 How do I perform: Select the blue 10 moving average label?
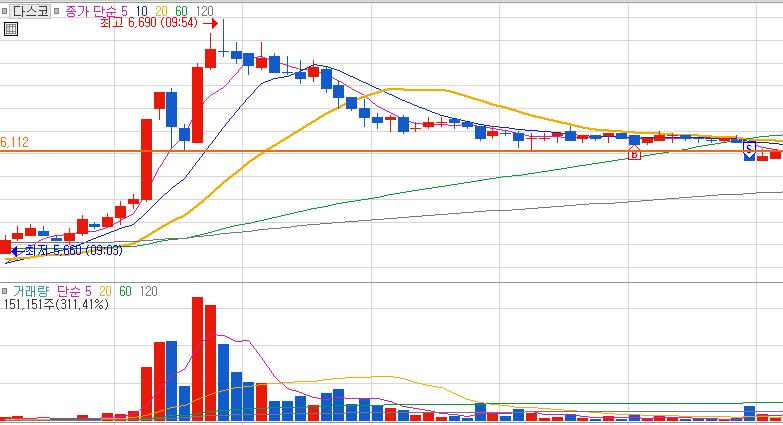(x=141, y=11)
